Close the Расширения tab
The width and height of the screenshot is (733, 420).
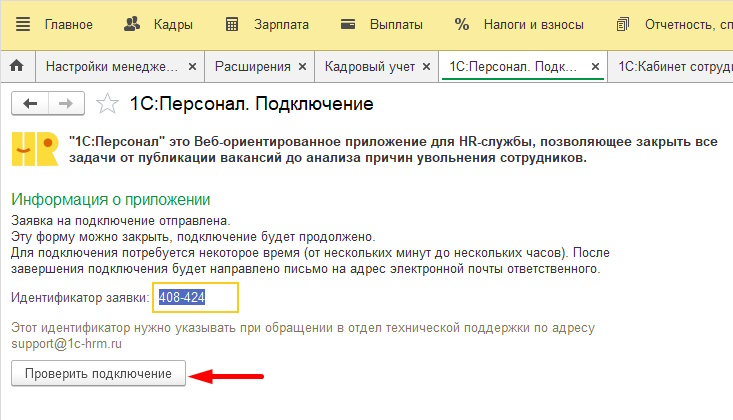point(302,67)
